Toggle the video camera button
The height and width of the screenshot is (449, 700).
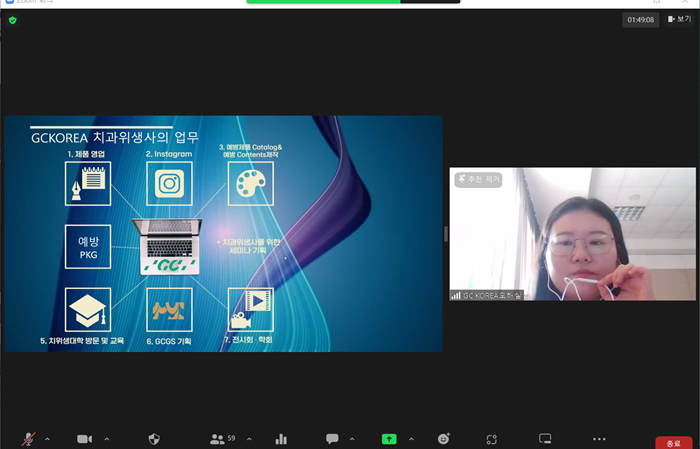tap(84, 439)
